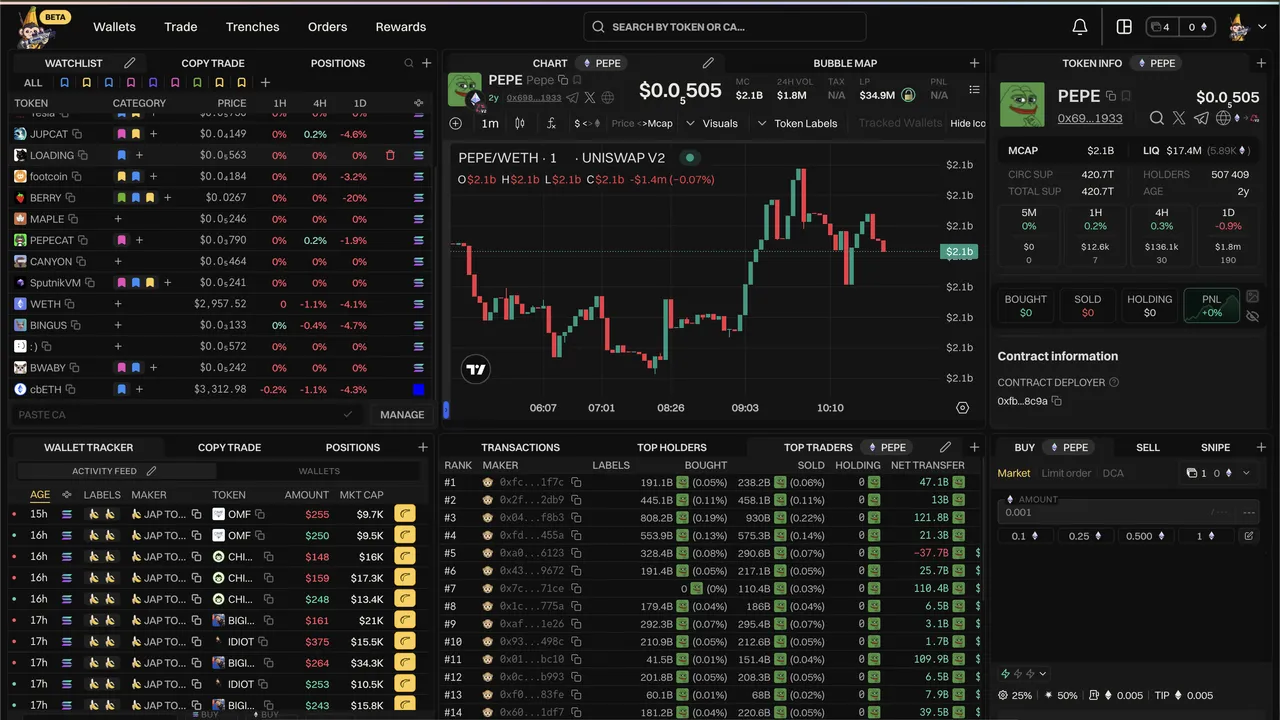
Task: Open the amount options ellipsis menu
Action: pos(1248,512)
